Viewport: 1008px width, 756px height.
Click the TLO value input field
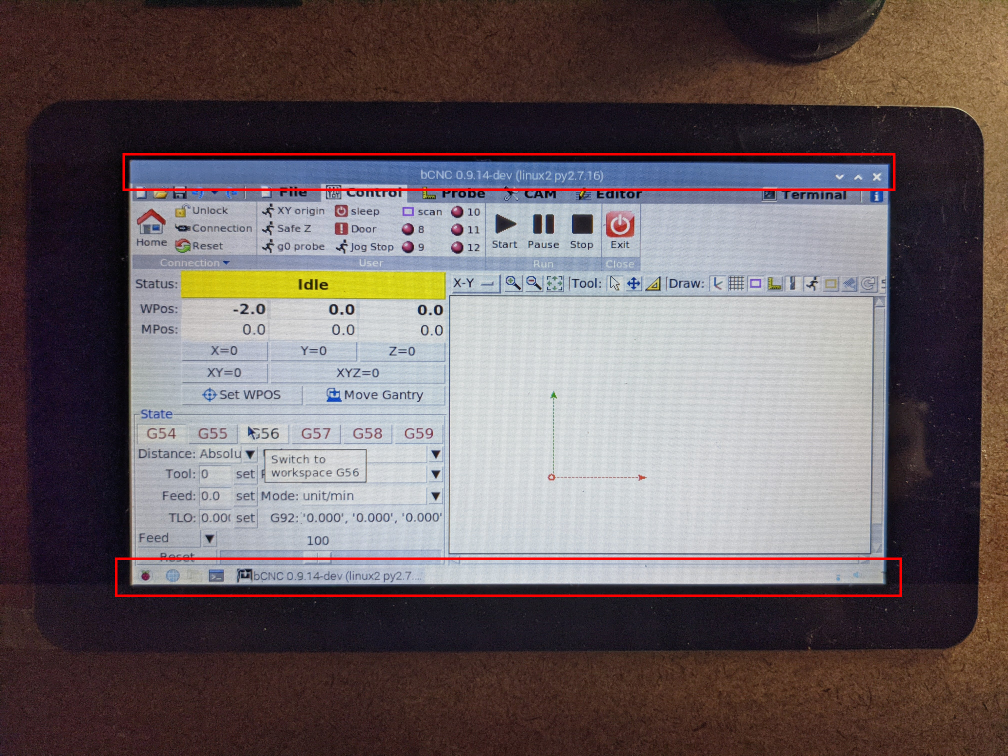(215, 518)
